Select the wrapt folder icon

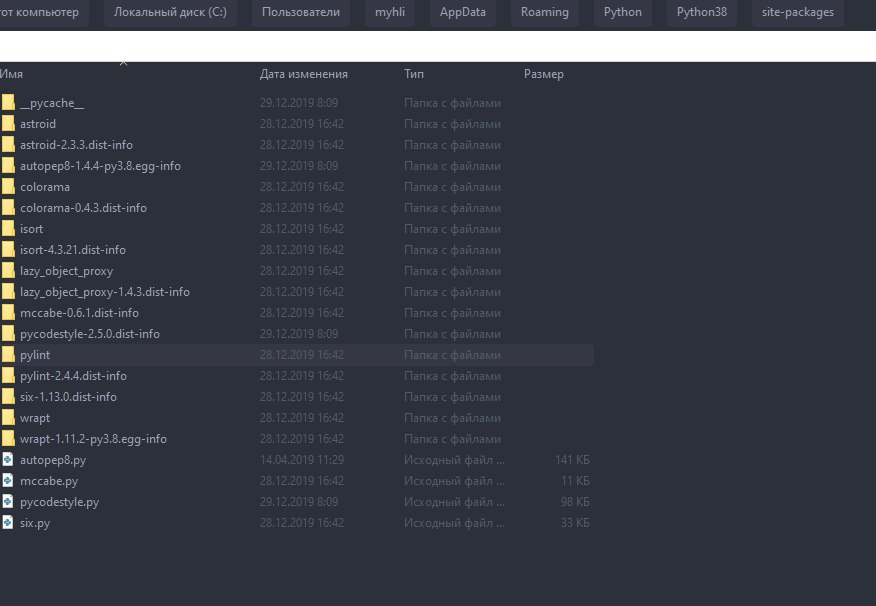pyautogui.click(x=8, y=418)
